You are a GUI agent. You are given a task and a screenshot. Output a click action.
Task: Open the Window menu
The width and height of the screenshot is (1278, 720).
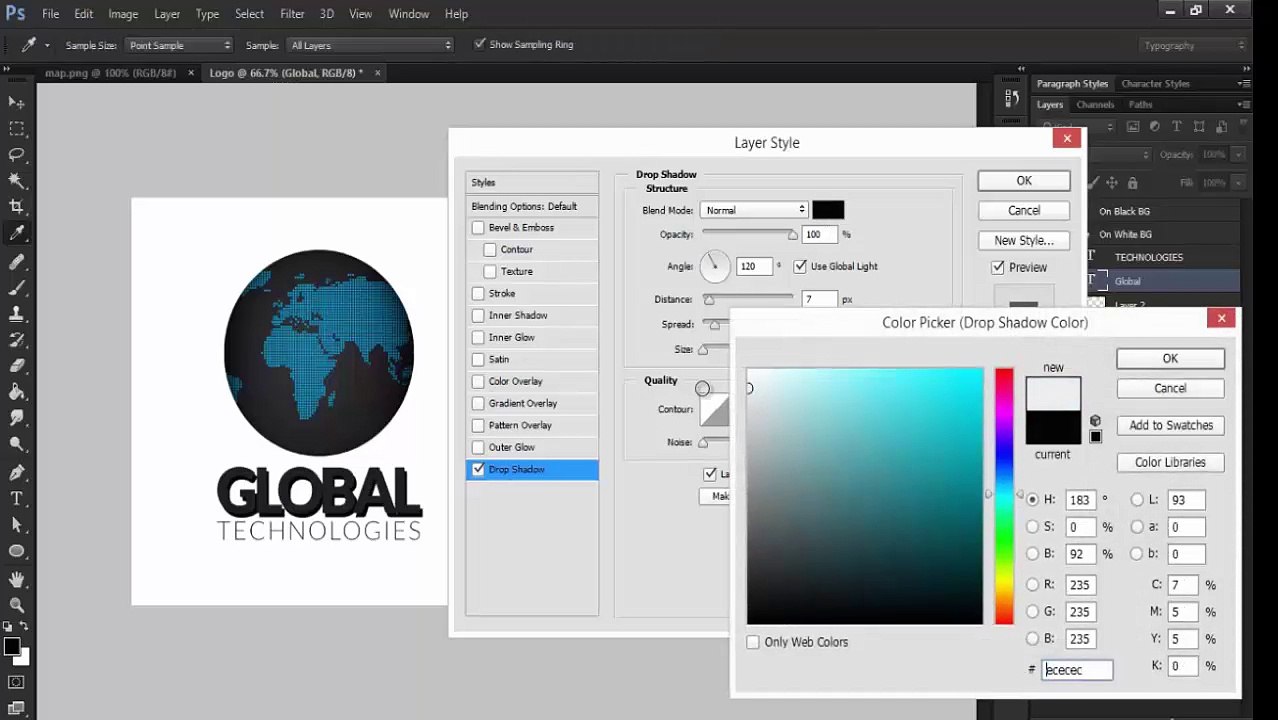tap(408, 14)
